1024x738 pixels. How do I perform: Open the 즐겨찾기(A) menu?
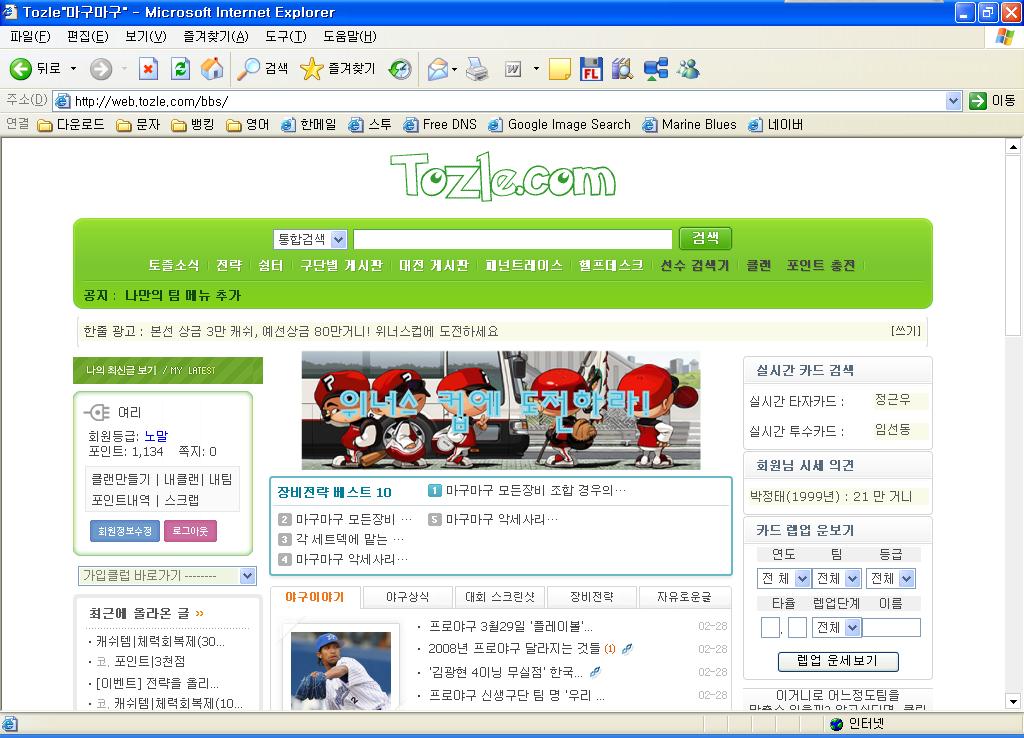pyautogui.click(x=216, y=37)
